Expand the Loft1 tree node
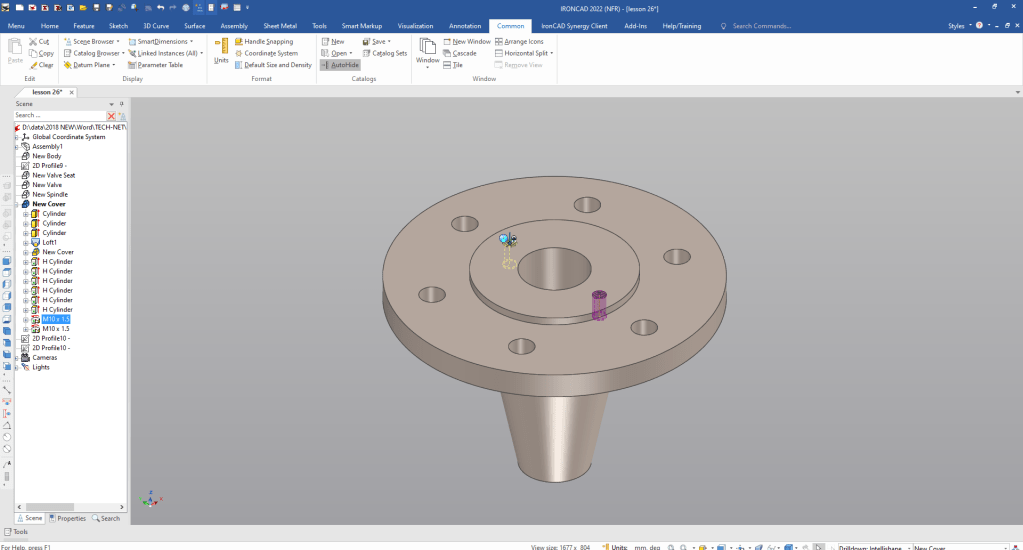Image resolution: width=1023 pixels, height=550 pixels. (26, 242)
